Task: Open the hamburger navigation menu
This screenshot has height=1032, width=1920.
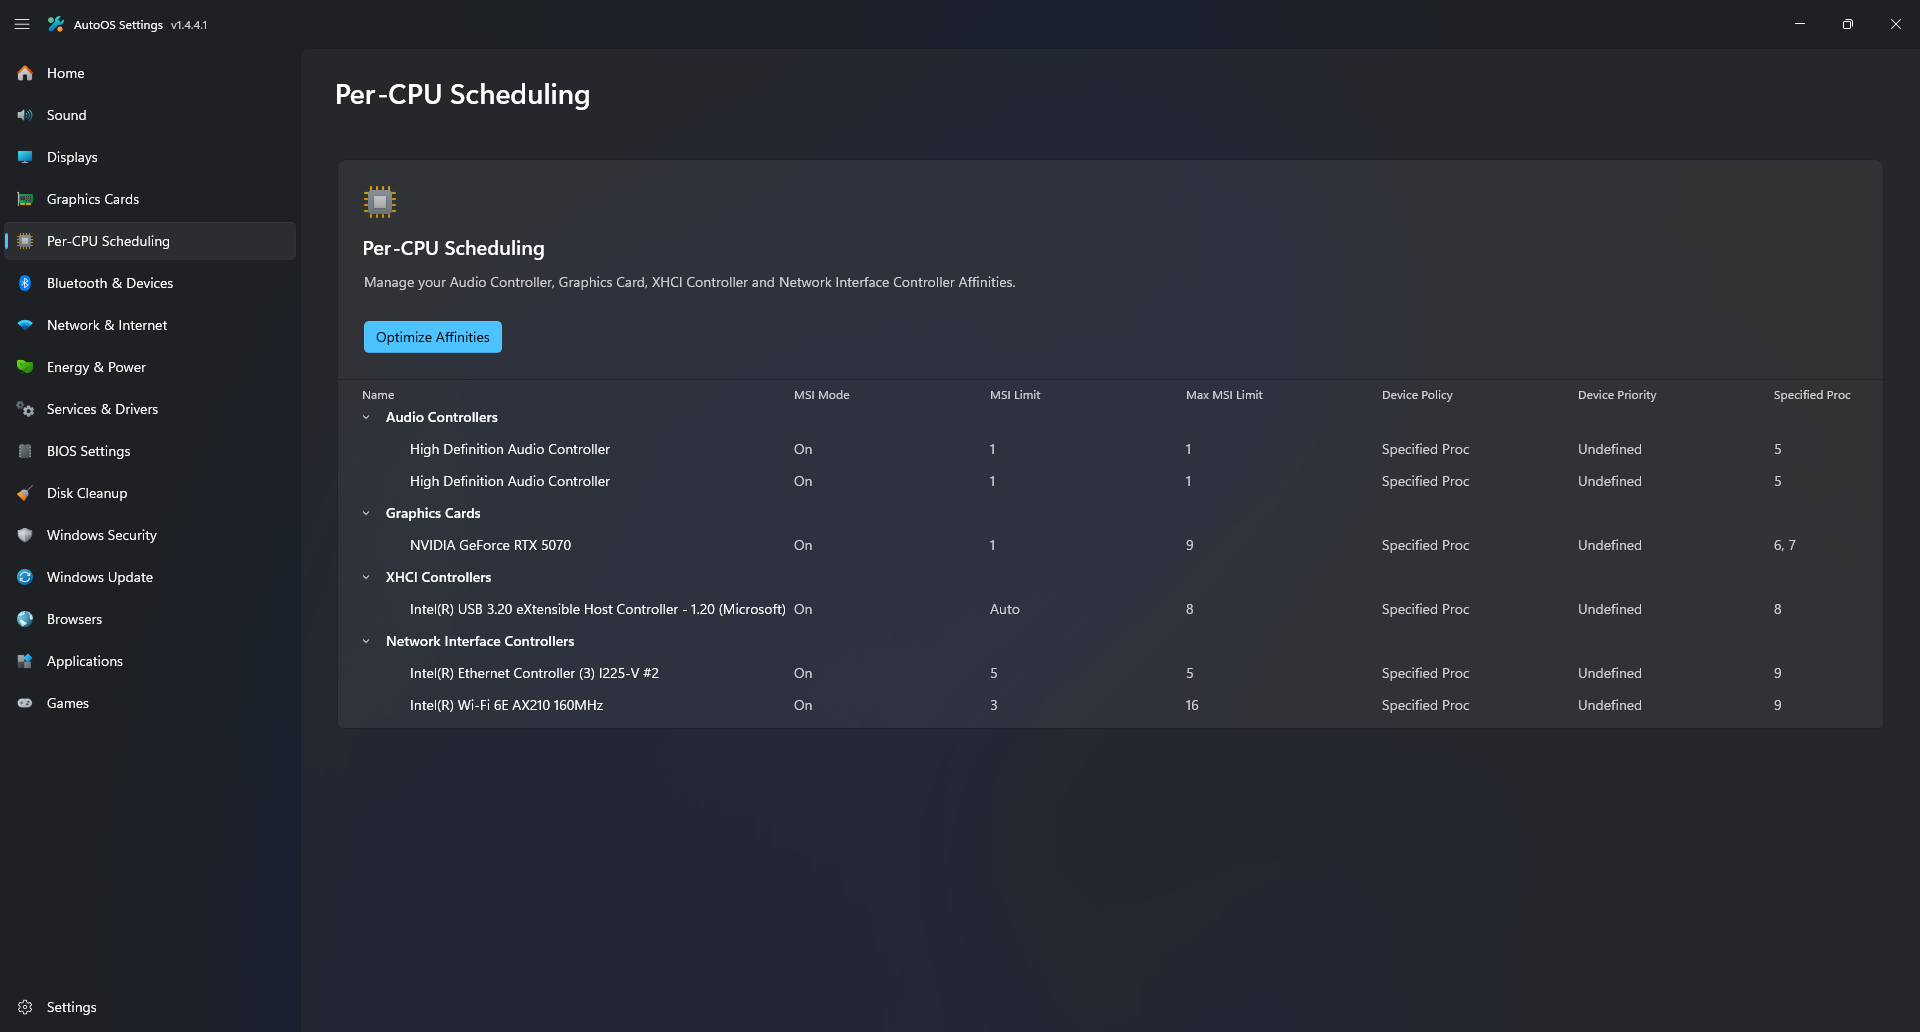Action: 22,24
